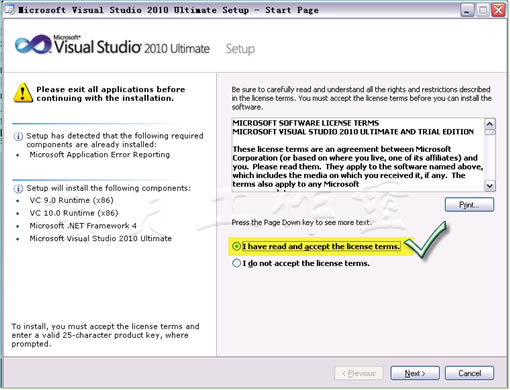The image size is (510, 390).
Task: Click 'VC 10.0 Runtime (x86)' list item
Action: (74, 213)
